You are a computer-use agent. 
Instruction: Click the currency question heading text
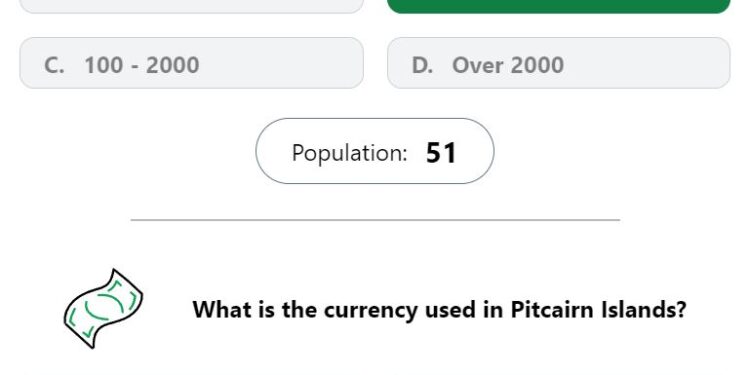click(439, 310)
